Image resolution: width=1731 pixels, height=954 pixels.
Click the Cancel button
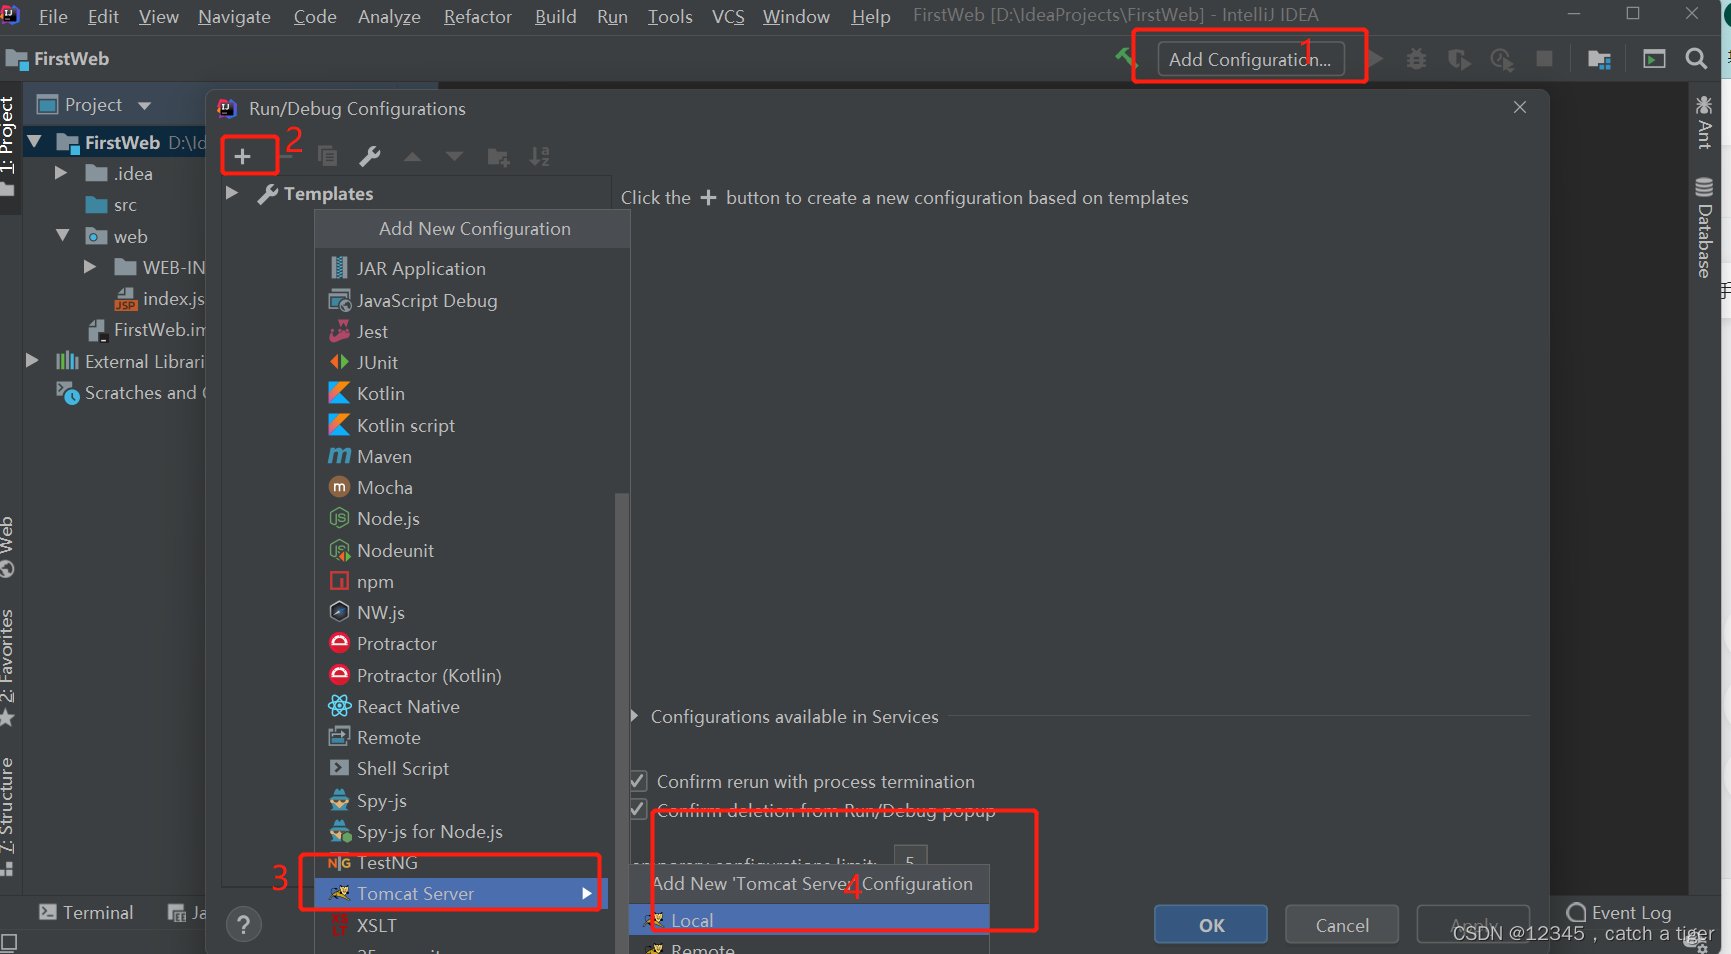pos(1342,925)
